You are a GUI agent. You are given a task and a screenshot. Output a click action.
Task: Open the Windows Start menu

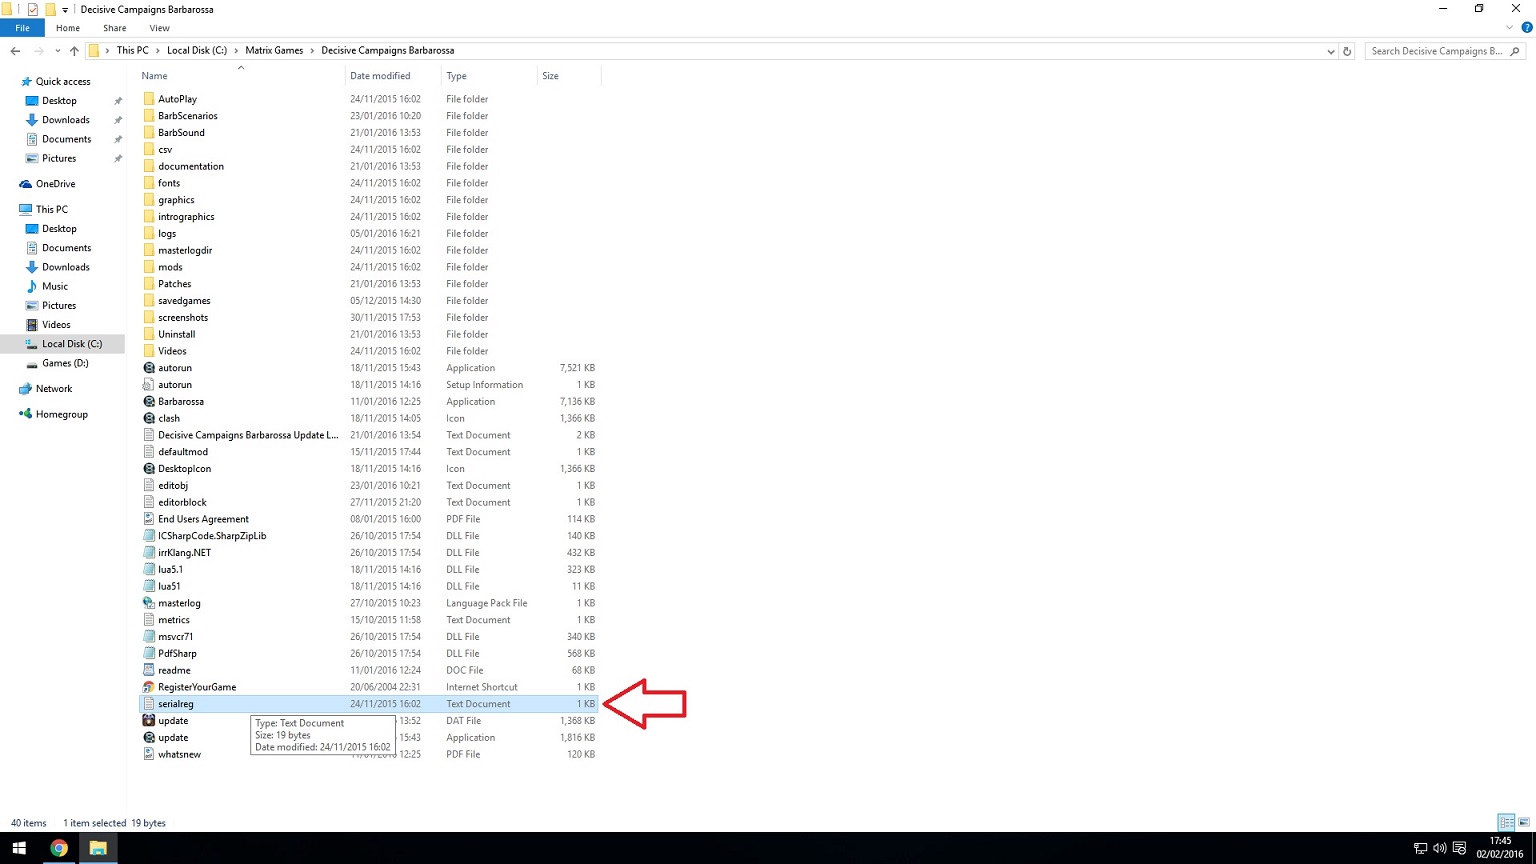point(19,848)
